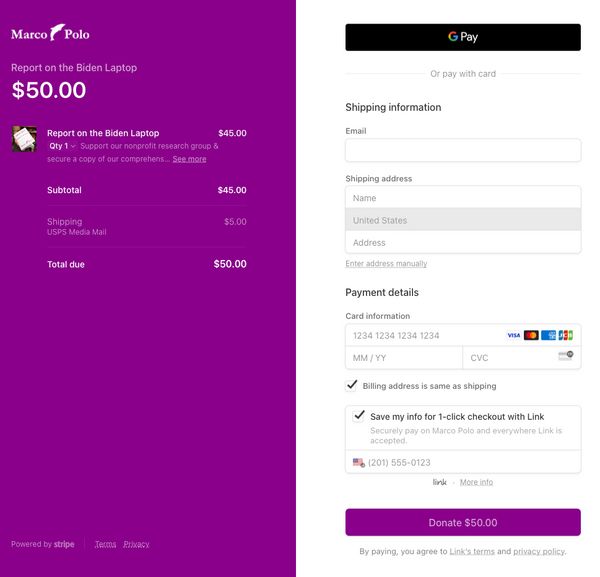The height and width of the screenshot is (577, 600).
Task: Toggle Save my info for 1-click checkout
Action: [359, 416]
